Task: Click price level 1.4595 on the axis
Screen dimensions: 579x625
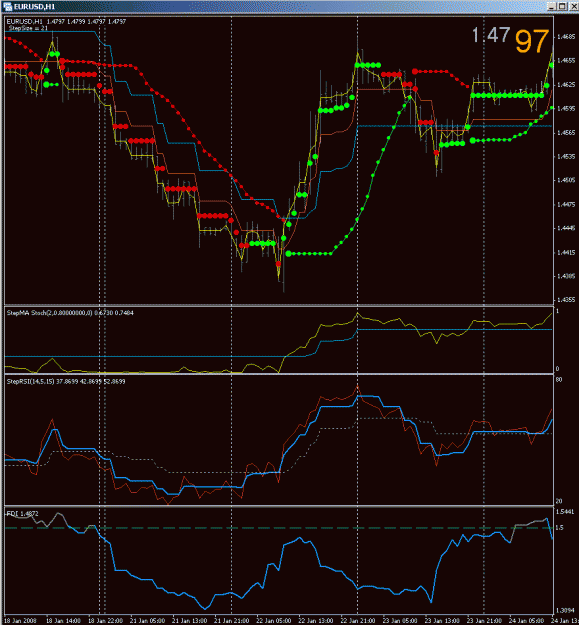Action: pos(565,108)
